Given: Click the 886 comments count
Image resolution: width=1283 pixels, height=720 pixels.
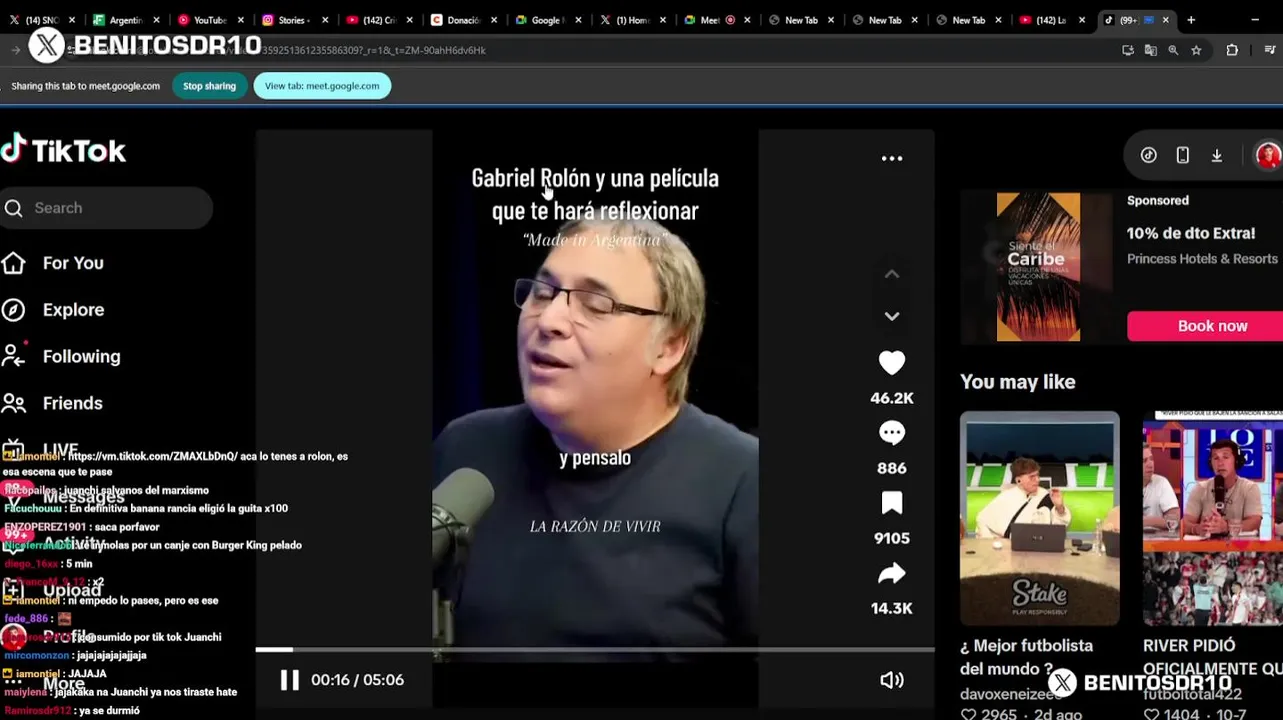Looking at the screenshot, I should tap(892, 468).
